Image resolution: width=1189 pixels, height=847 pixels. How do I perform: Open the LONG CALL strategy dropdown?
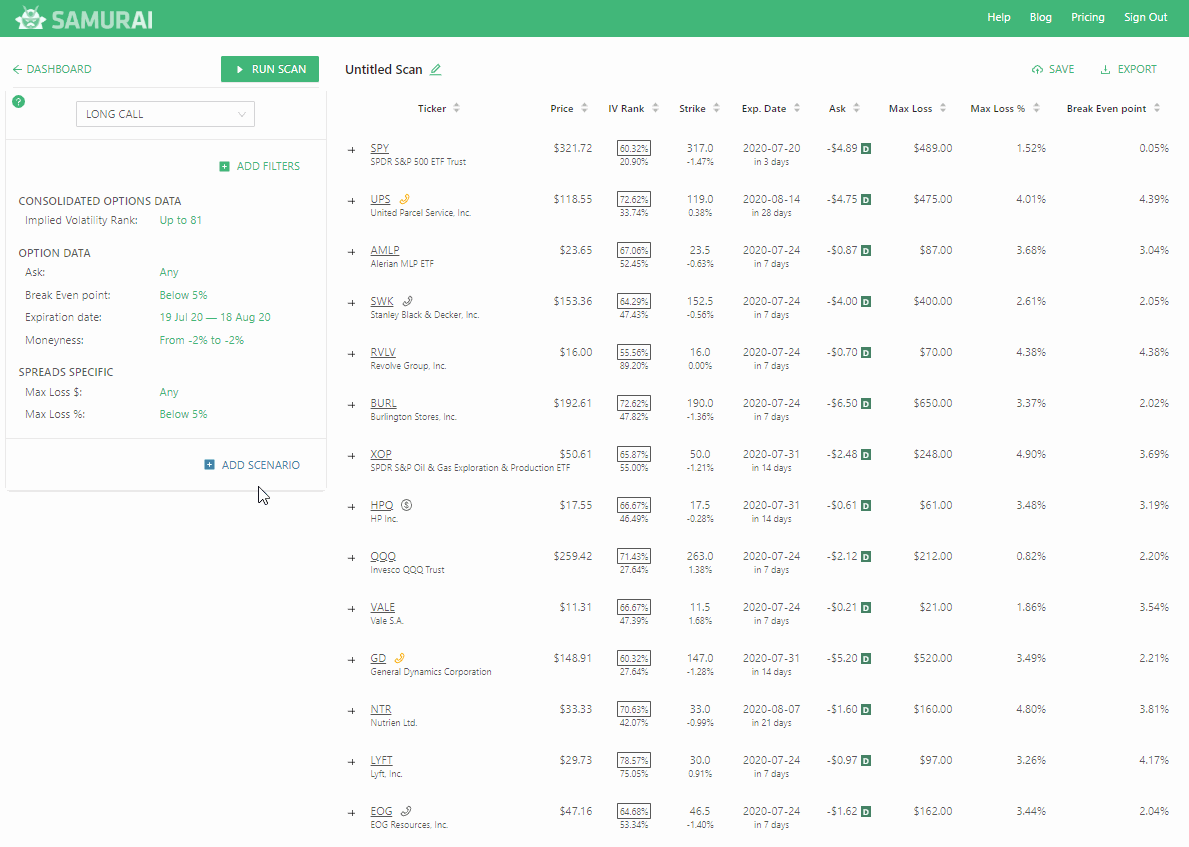coord(165,115)
